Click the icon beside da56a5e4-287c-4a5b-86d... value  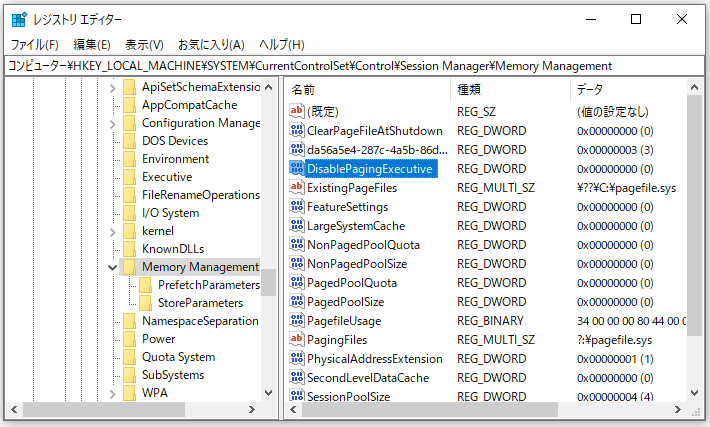click(x=297, y=149)
